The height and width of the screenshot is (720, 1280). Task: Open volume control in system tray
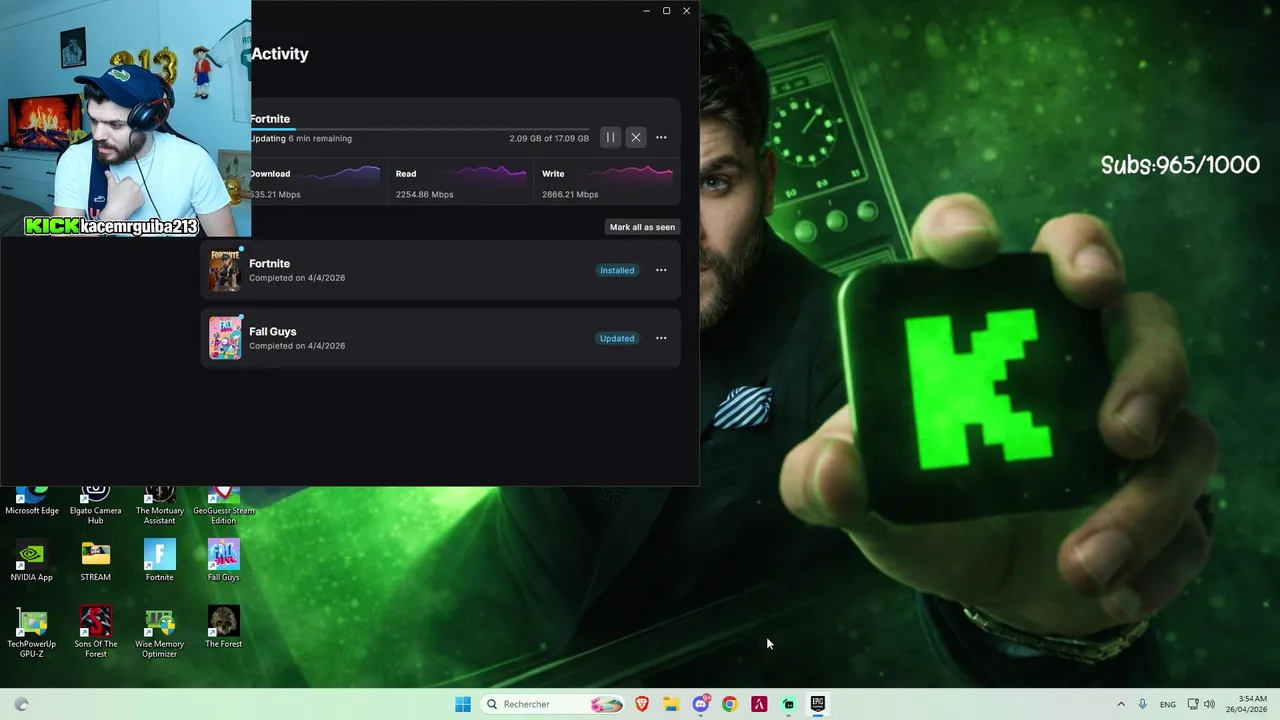coord(1209,704)
